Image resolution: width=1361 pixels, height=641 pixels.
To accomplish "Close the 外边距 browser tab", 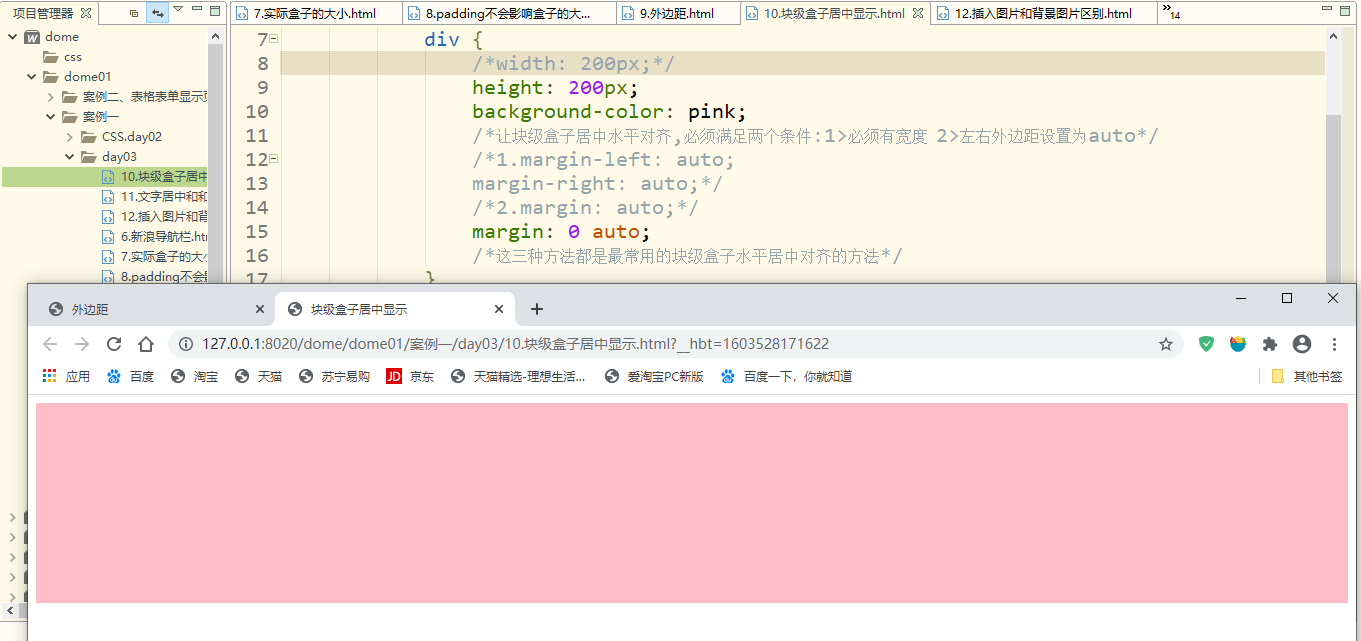I will coord(260,309).
